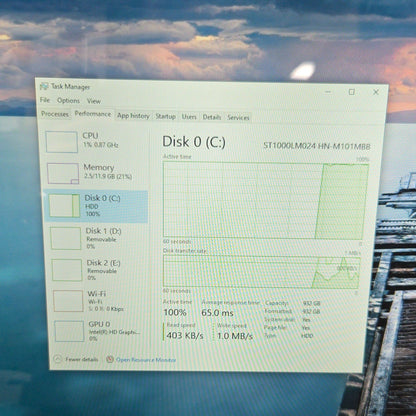Click the 403 KB/s read speed value
The height and width of the screenshot is (416, 416).
coord(185,335)
